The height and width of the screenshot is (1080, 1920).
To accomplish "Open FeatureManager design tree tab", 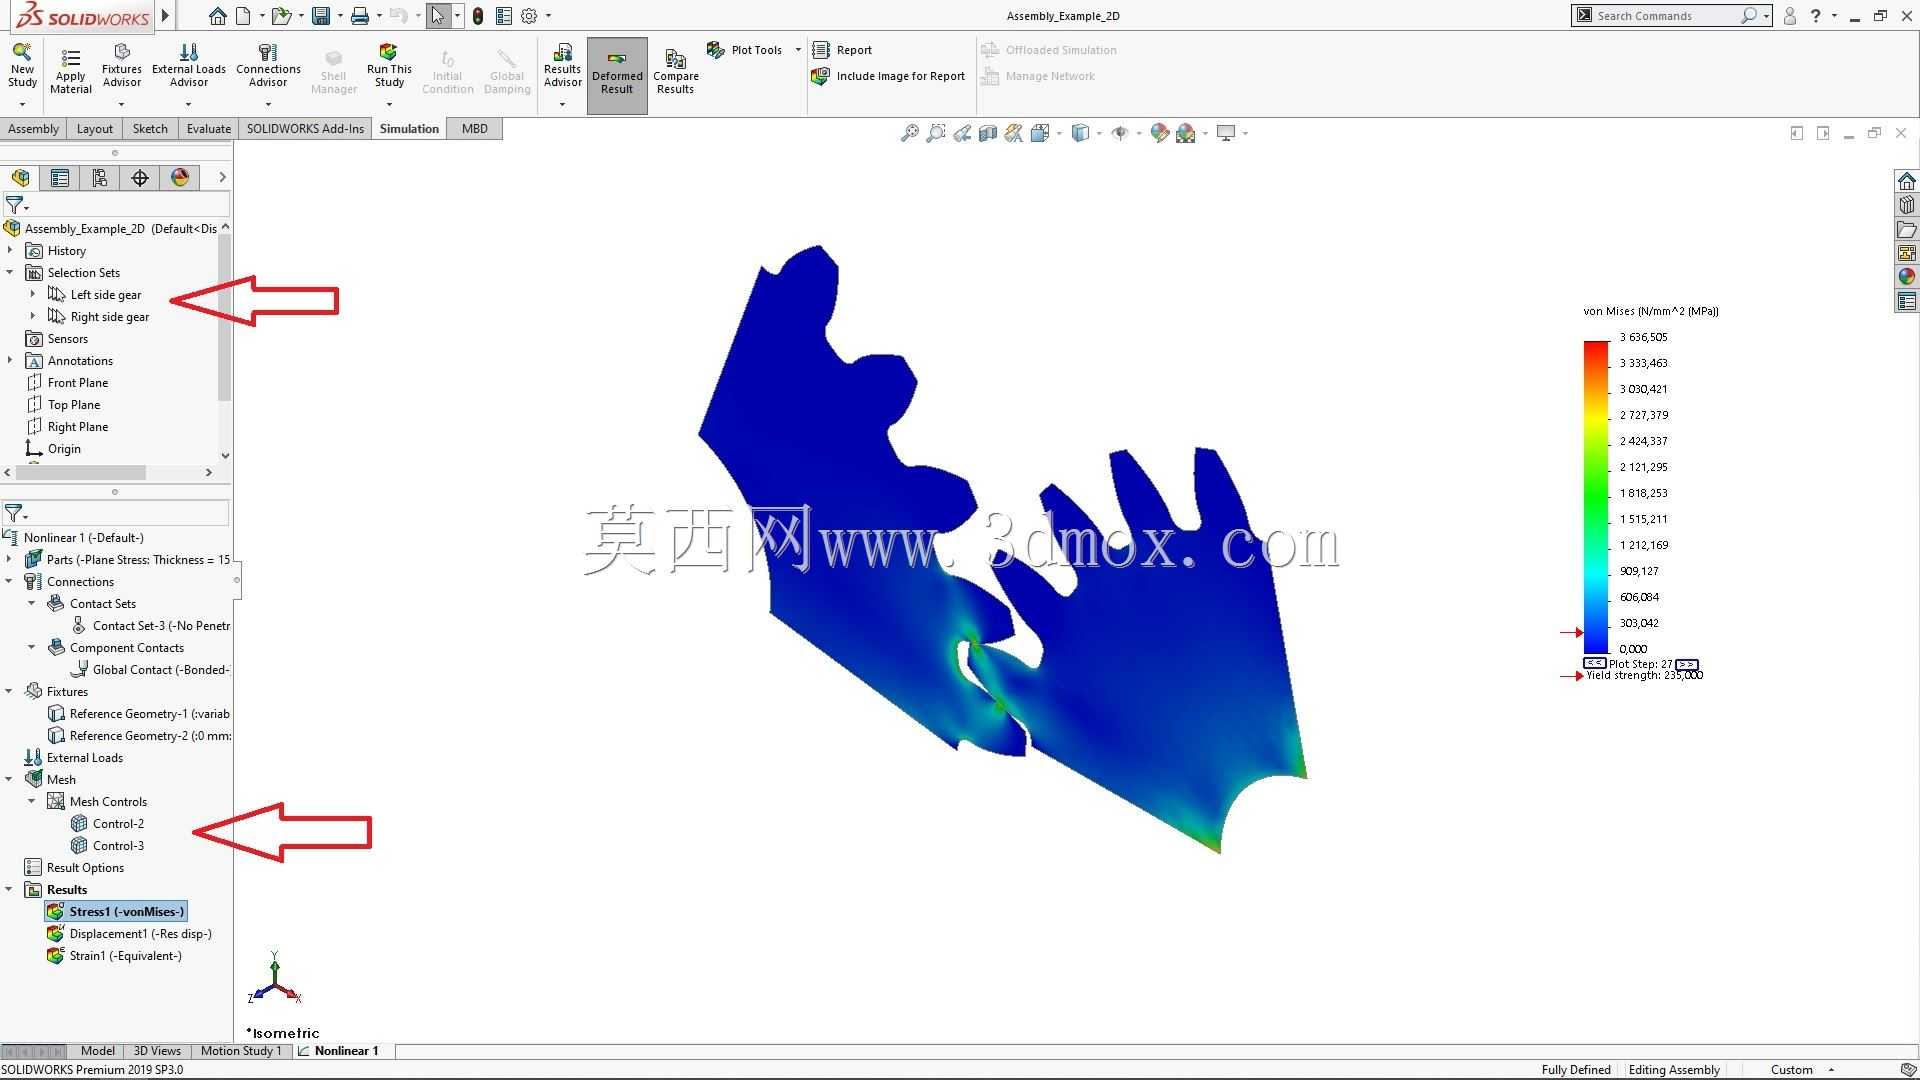I will pos(20,178).
